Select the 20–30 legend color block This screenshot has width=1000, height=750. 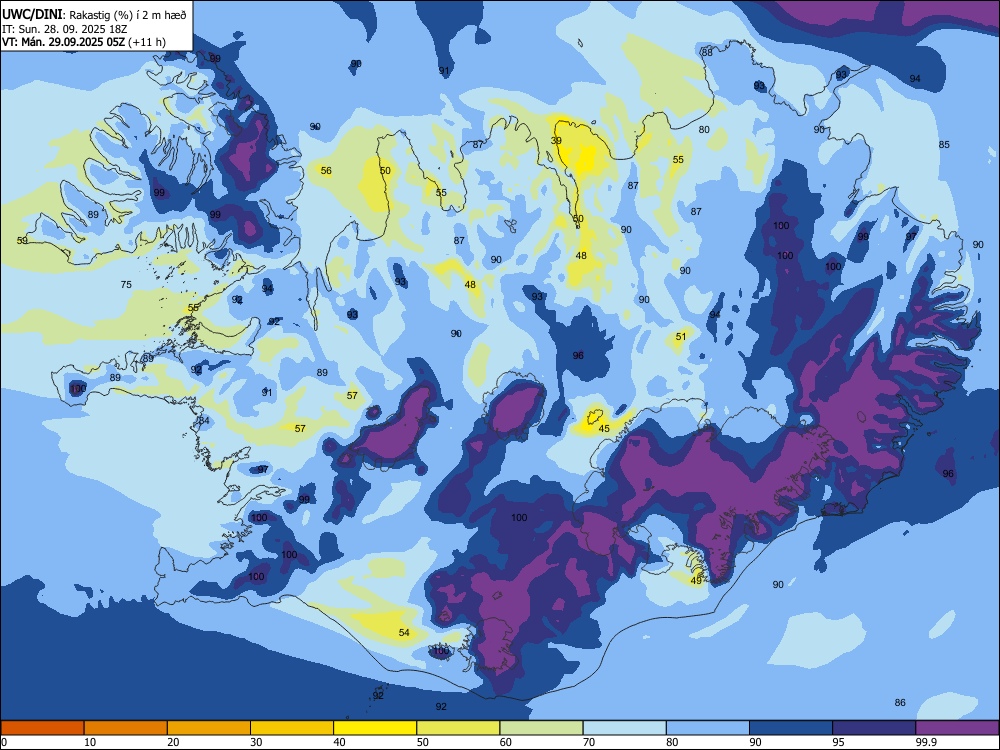click(x=209, y=728)
